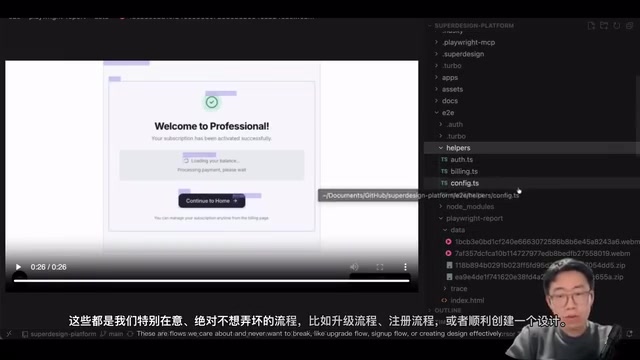Open the 1bcb3e0bd1cf webm video file
The image size is (640, 360).
pyautogui.click(x=547, y=242)
